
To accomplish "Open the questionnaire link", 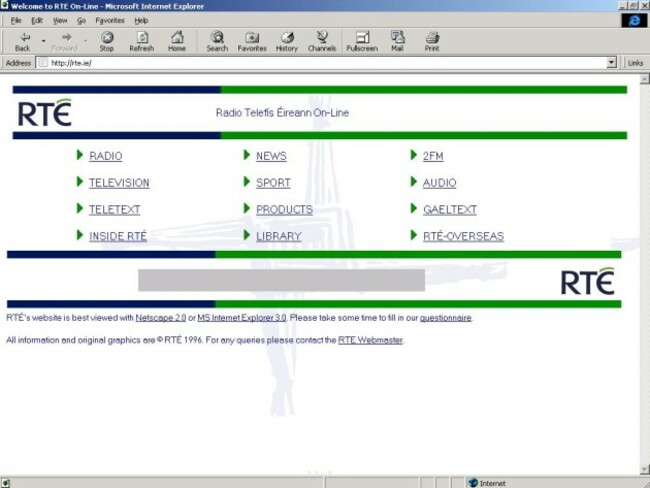I will coord(446,318).
